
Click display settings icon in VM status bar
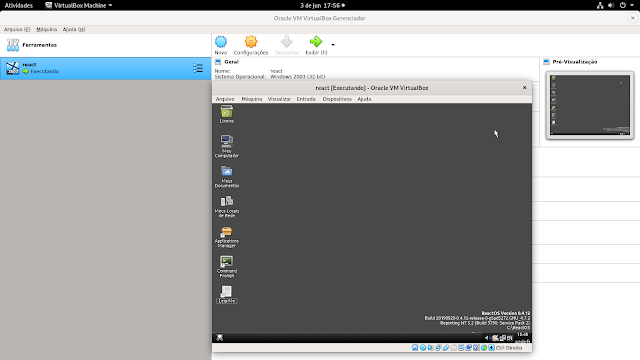point(461,348)
